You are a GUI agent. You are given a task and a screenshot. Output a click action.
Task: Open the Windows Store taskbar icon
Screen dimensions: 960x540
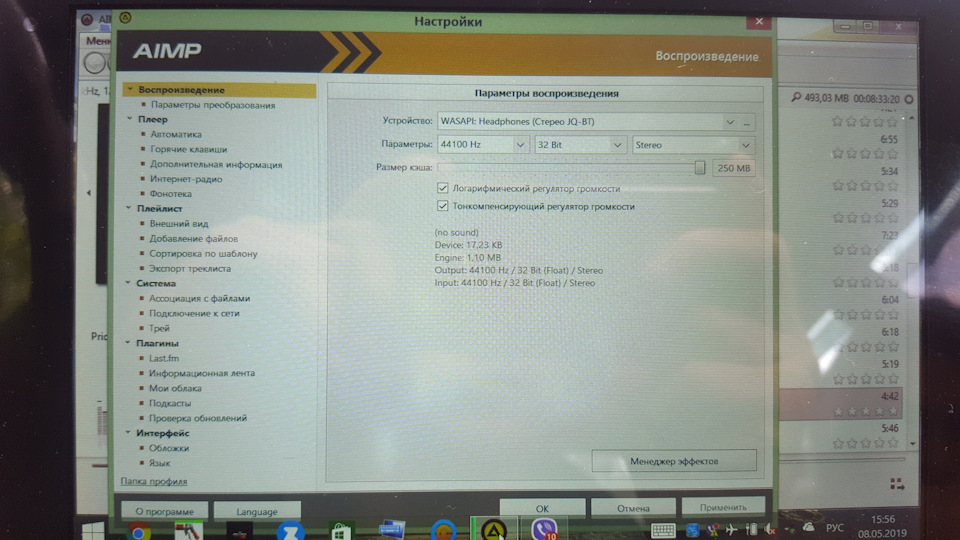341,531
